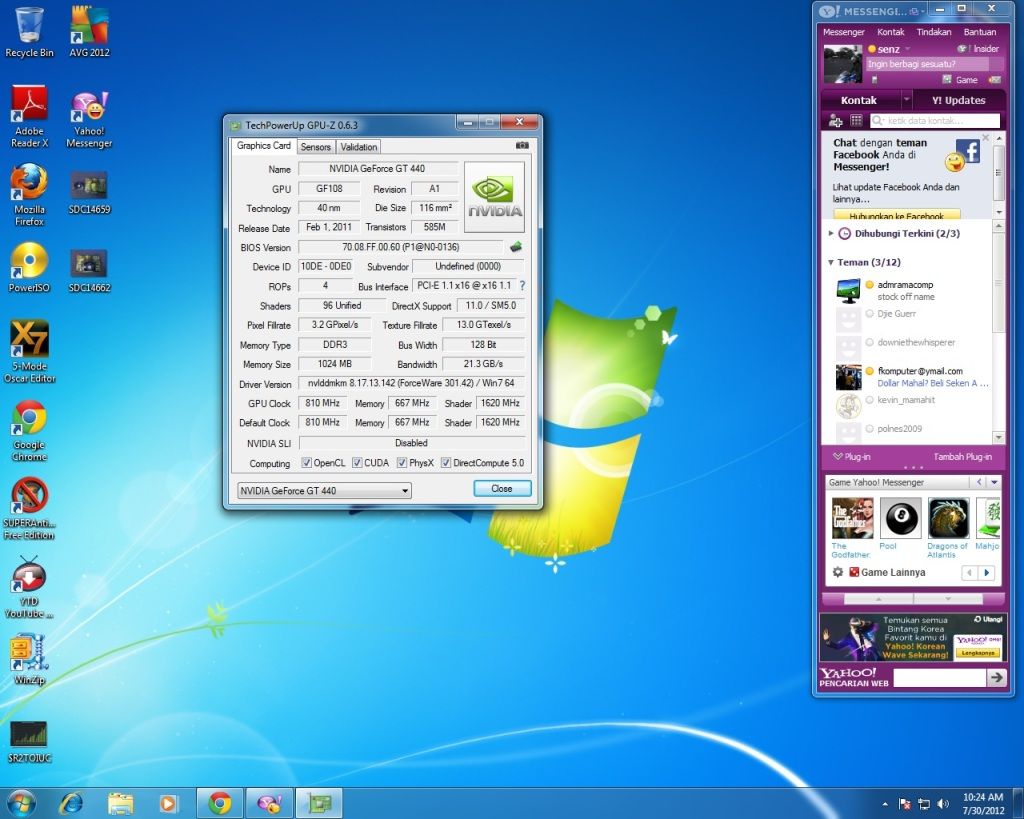Open the Game Yahoo! Messenger plug-in dropdown
The height and width of the screenshot is (819, 1024).
tap(995, 482)
